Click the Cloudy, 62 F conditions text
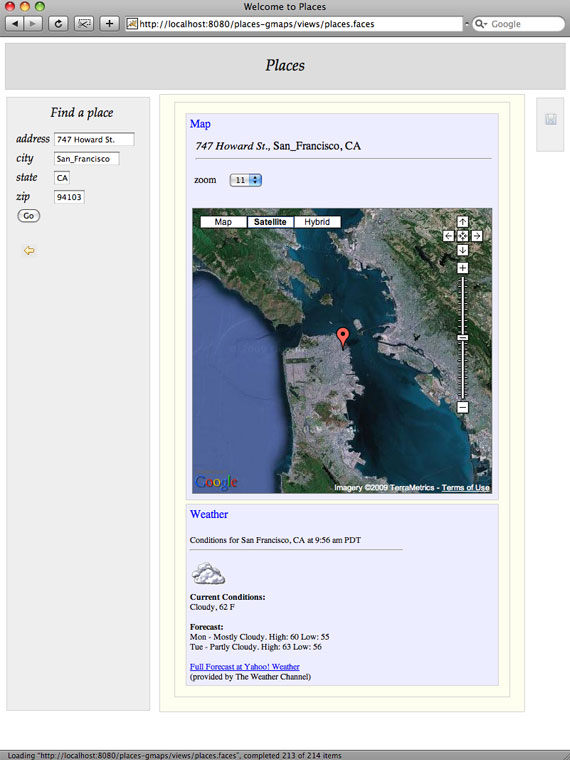The height and width of the screenshot is (760, 570). (x=212, y=607)
